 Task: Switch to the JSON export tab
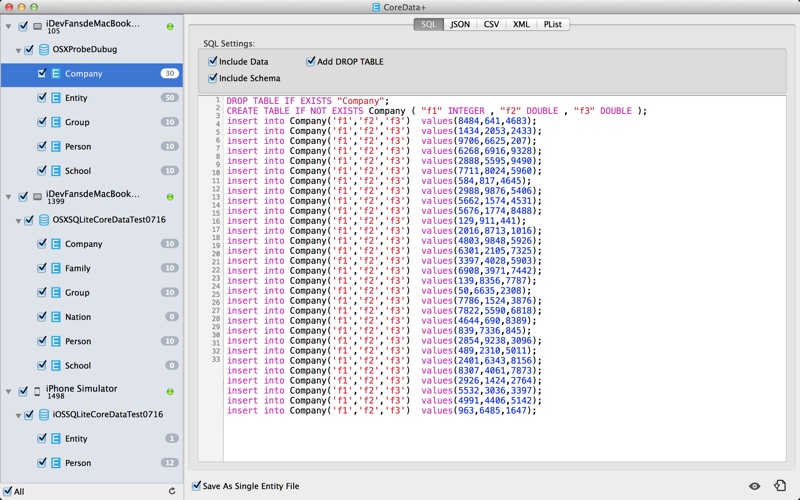point(460,24)
